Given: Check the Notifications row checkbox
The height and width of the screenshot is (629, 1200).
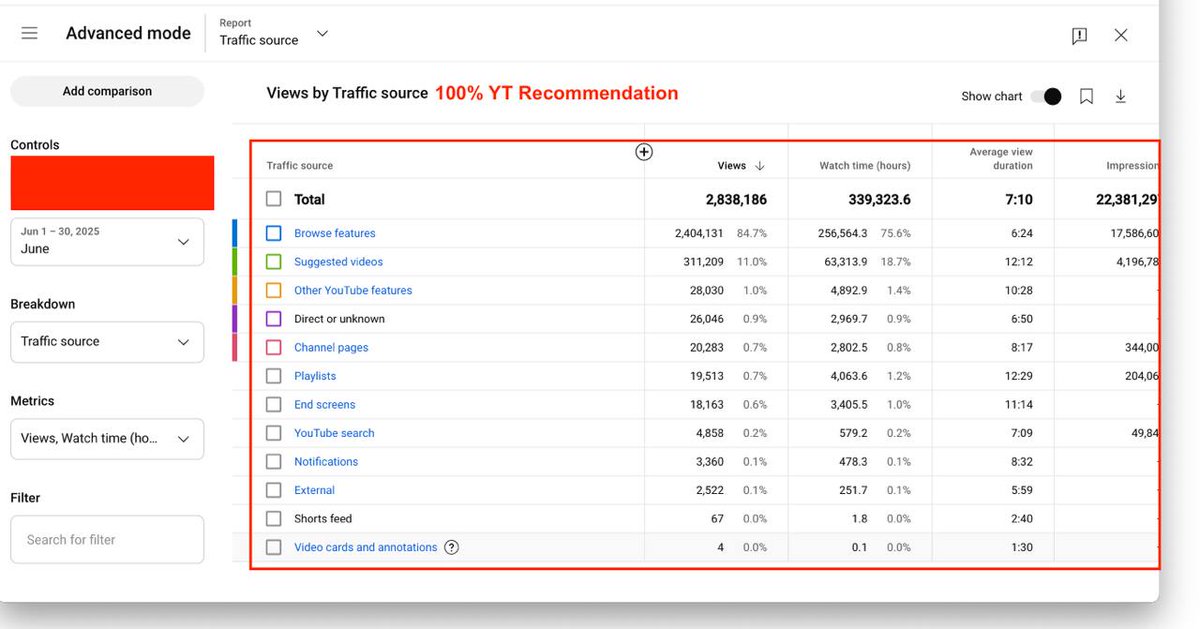Looking at the screenshot, I should click(274, 462).
